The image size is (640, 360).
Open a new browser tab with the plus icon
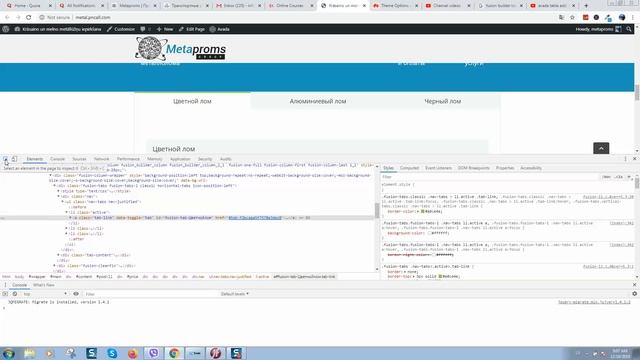pyautogui.click(x=586, y=6)
